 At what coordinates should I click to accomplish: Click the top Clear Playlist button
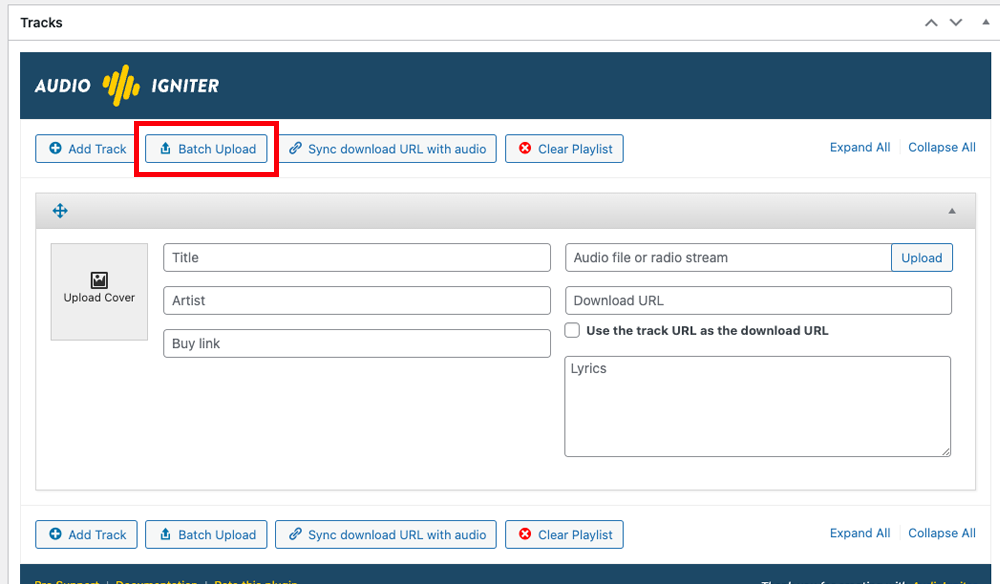tap(564, 149)
